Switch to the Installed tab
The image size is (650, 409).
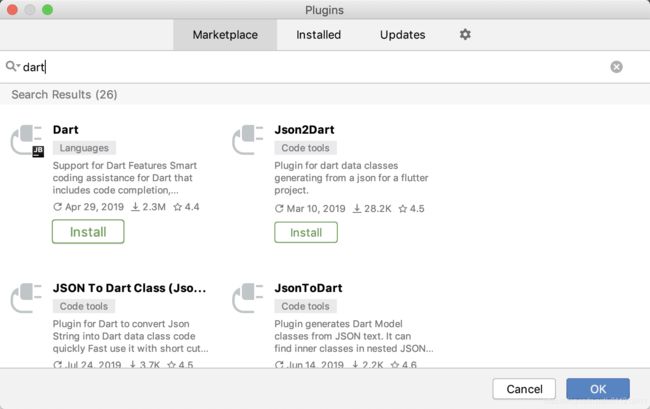pos(318,35)
